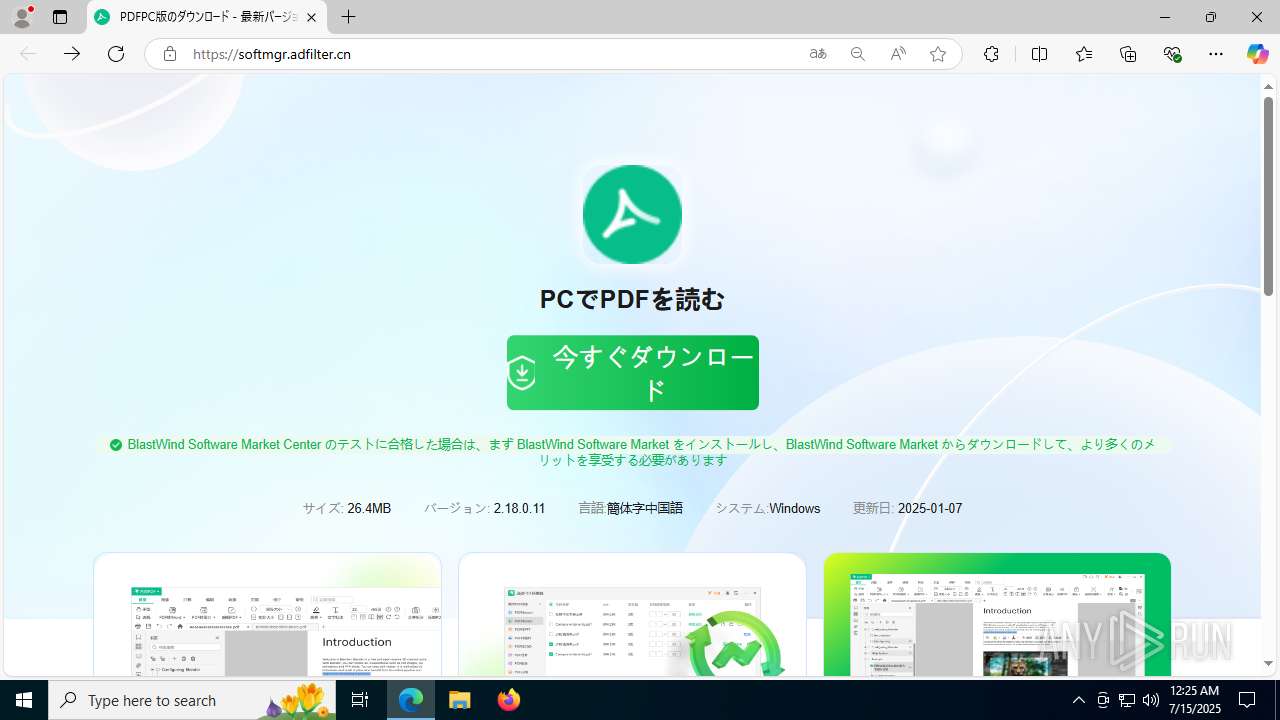The width and height of the screenshot is (1280, 720).
Task: Open a new browser tab
Action: (348, 17)
